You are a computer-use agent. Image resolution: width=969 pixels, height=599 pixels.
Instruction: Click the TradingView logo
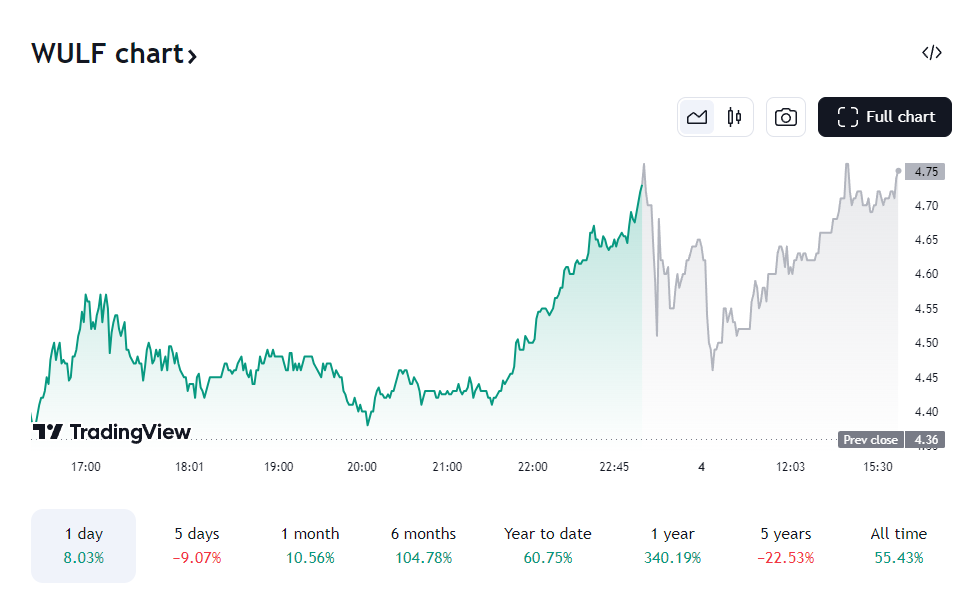(112, 432)
